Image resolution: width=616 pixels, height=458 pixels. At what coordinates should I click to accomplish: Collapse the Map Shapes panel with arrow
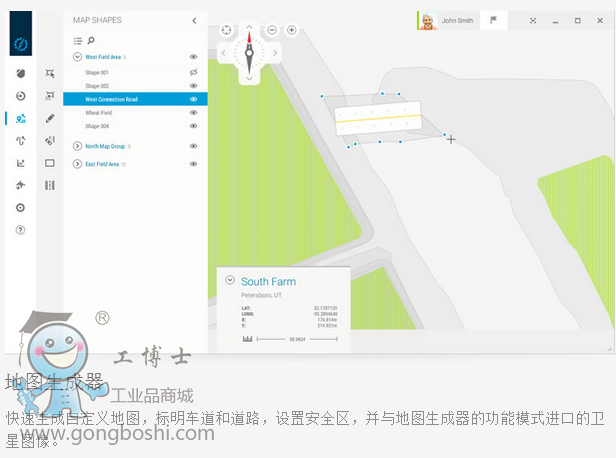[194, 20]
